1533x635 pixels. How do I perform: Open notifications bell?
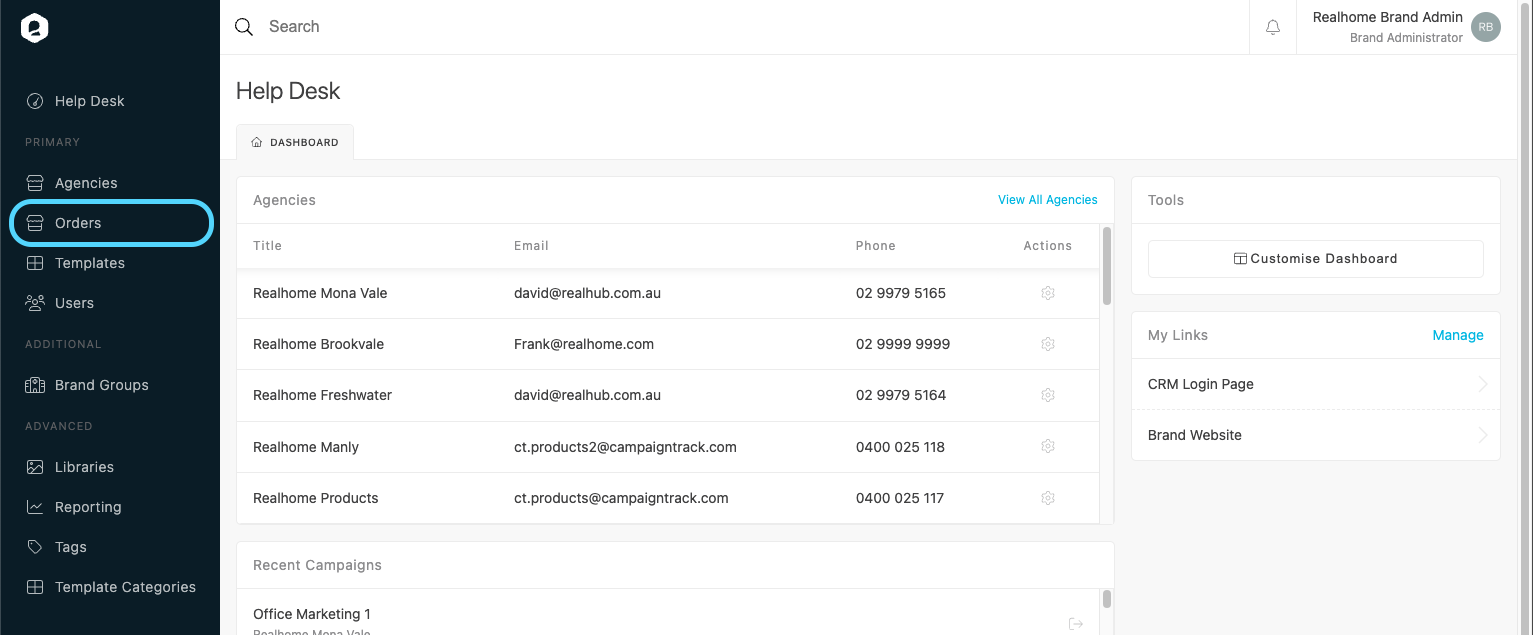click(1273, 27)
